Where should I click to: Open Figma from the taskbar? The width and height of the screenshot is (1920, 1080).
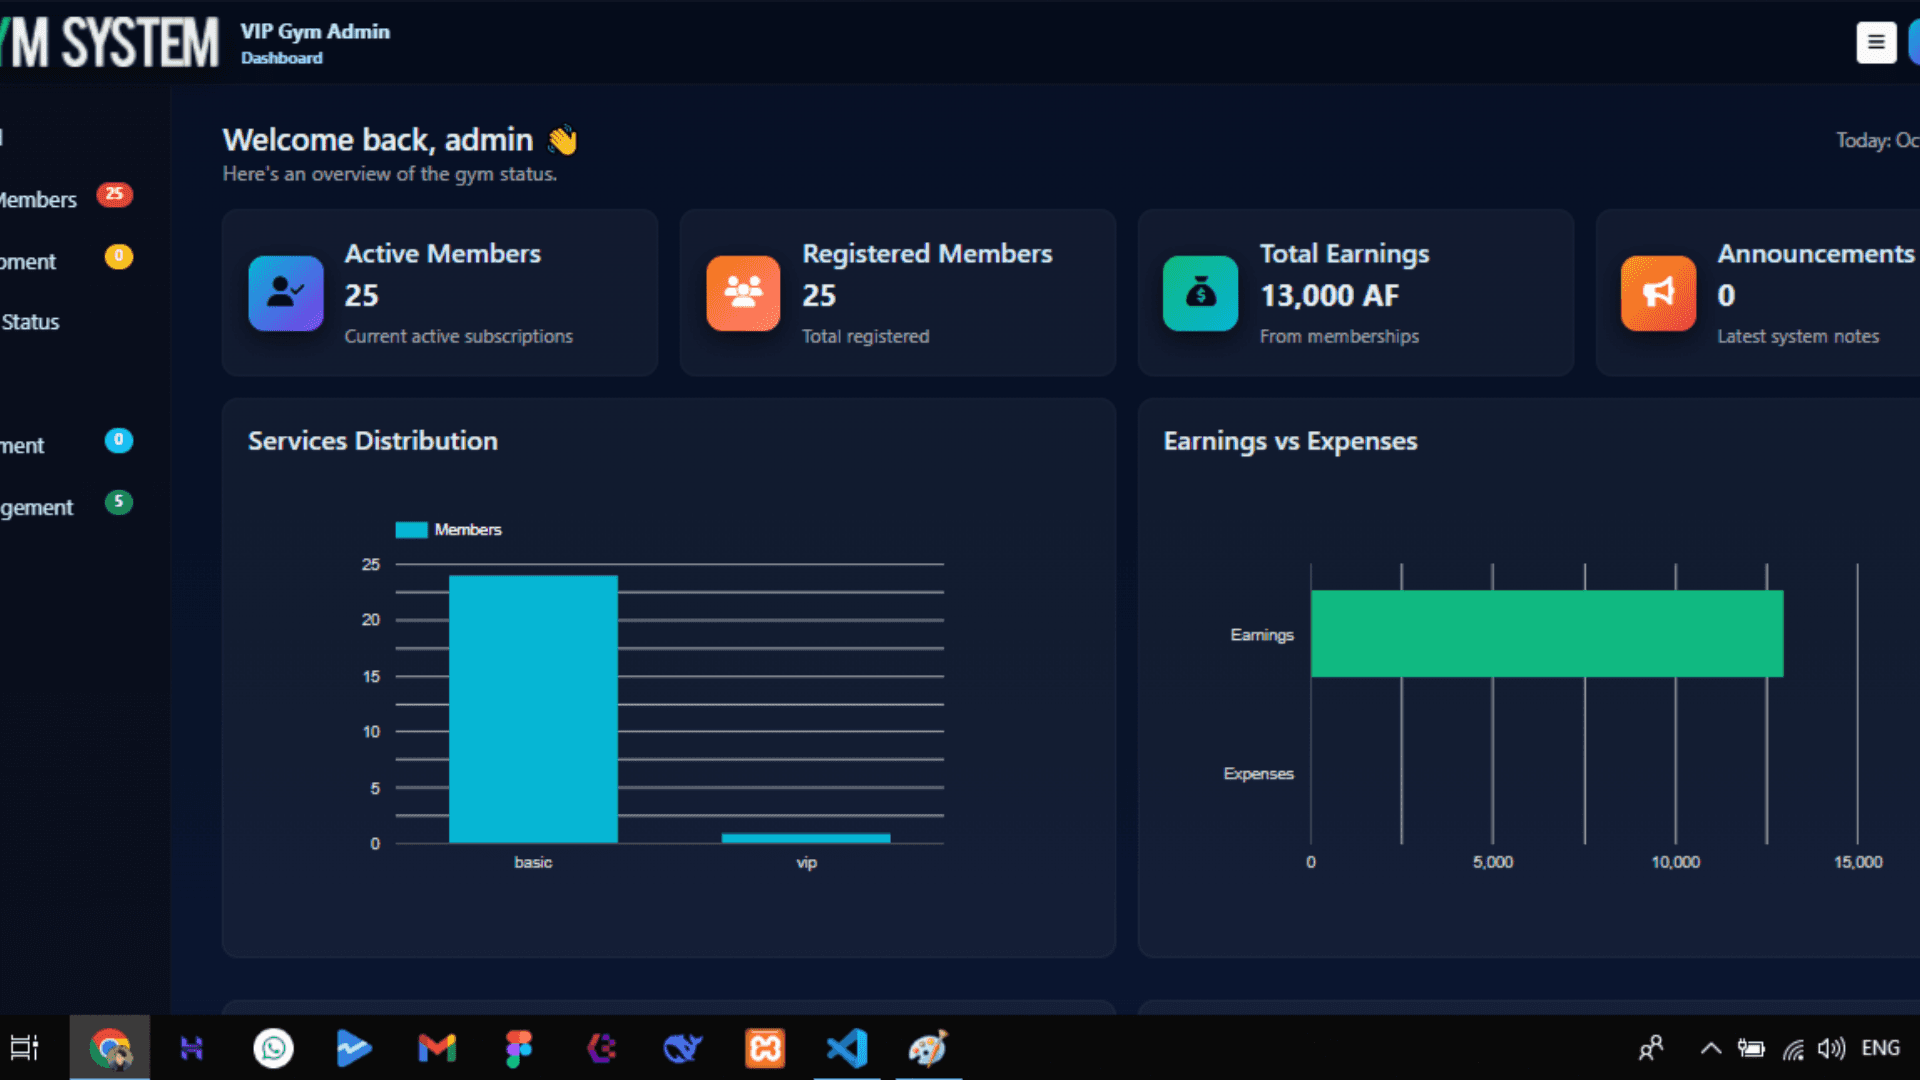point(519,1048)
